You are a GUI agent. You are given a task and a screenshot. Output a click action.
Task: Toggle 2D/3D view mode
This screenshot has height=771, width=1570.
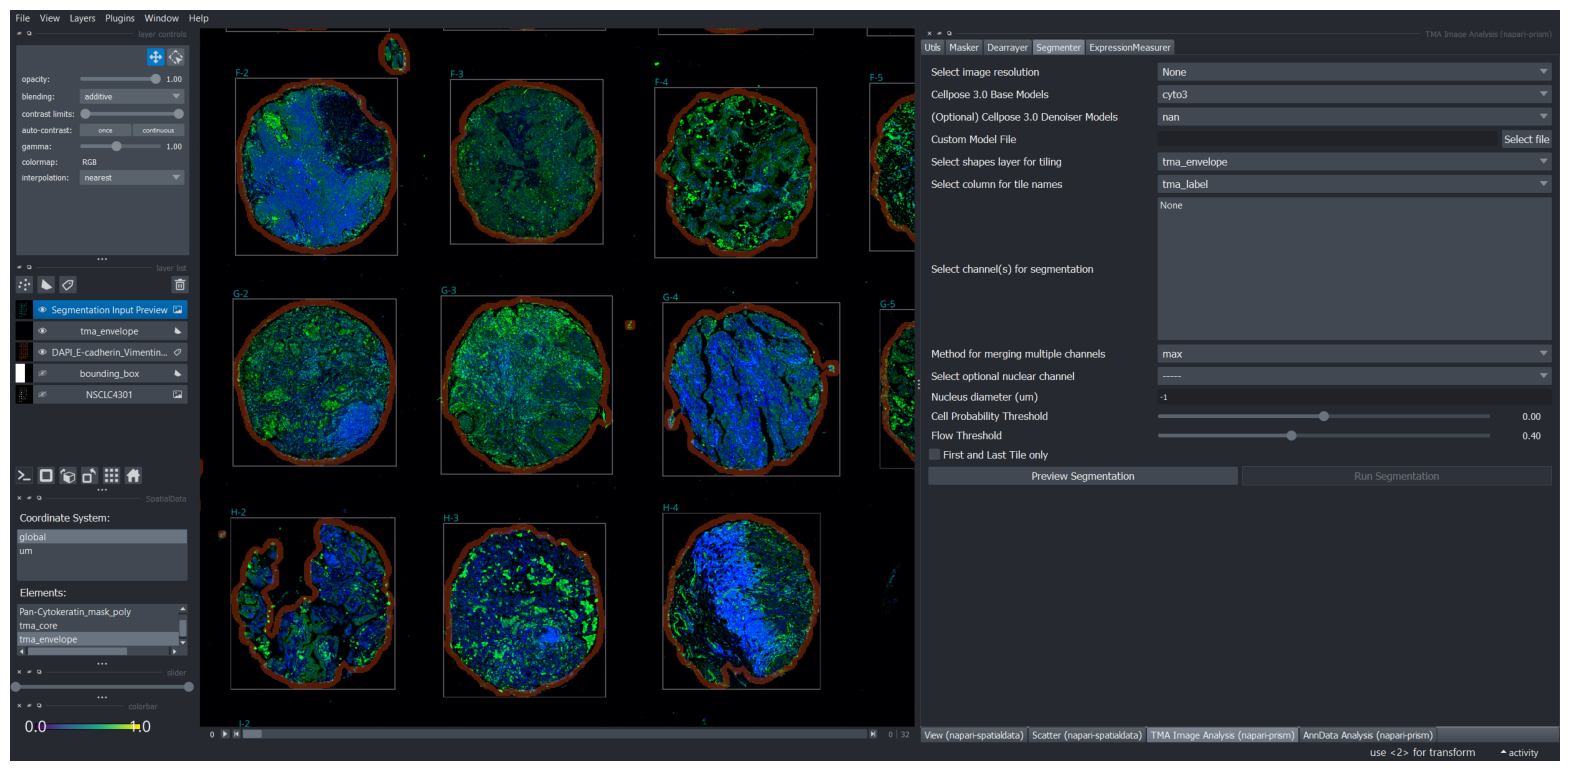[x=46, y=476]
